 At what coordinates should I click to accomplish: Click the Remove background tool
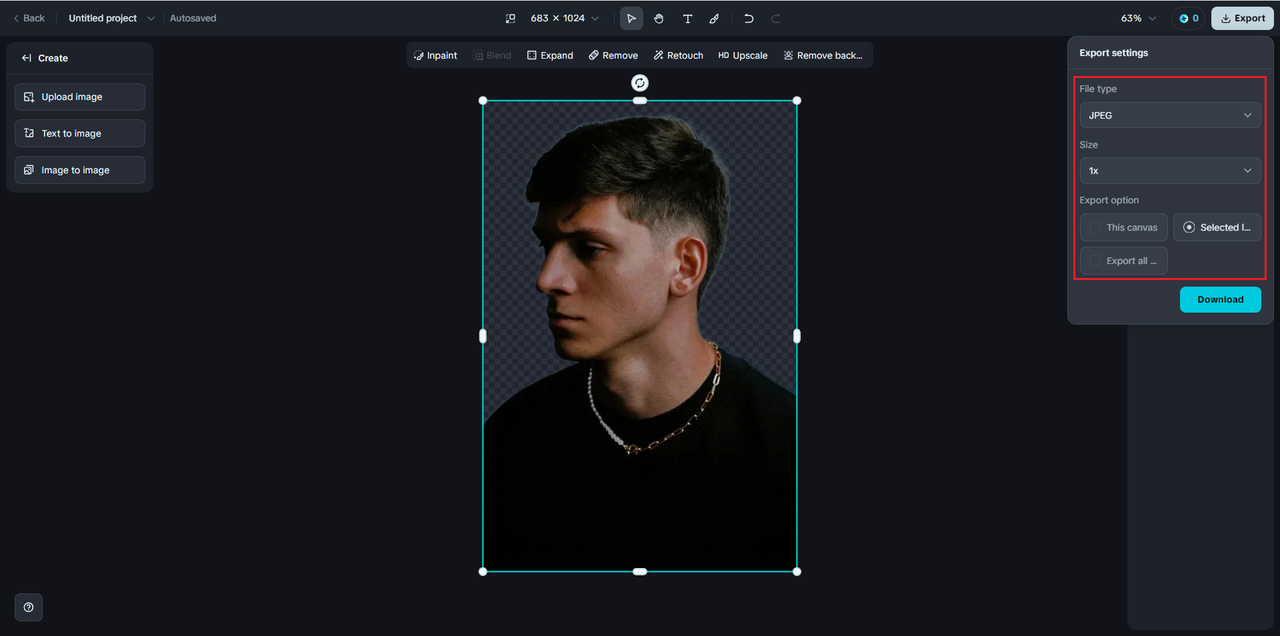pyautogui.click(x=823, y=55)
